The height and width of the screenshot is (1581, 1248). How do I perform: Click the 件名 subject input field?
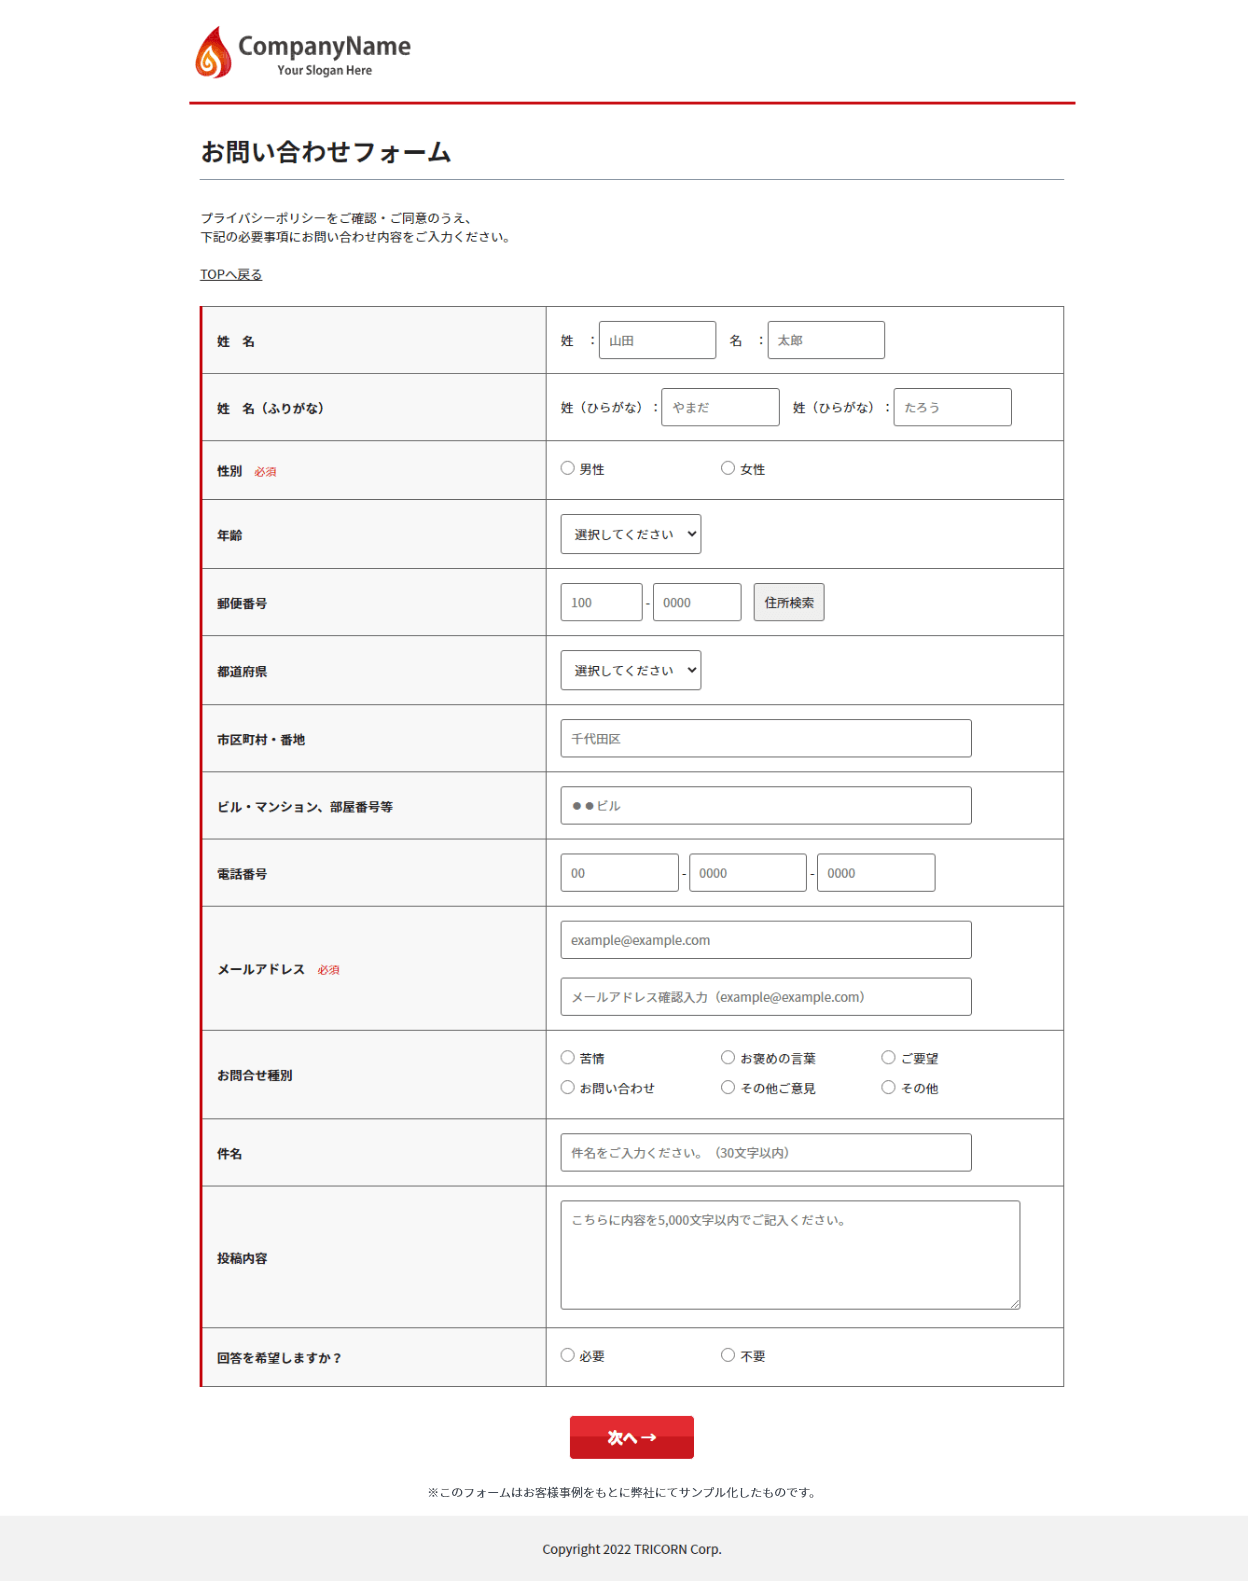click(x=766, y=1152)
